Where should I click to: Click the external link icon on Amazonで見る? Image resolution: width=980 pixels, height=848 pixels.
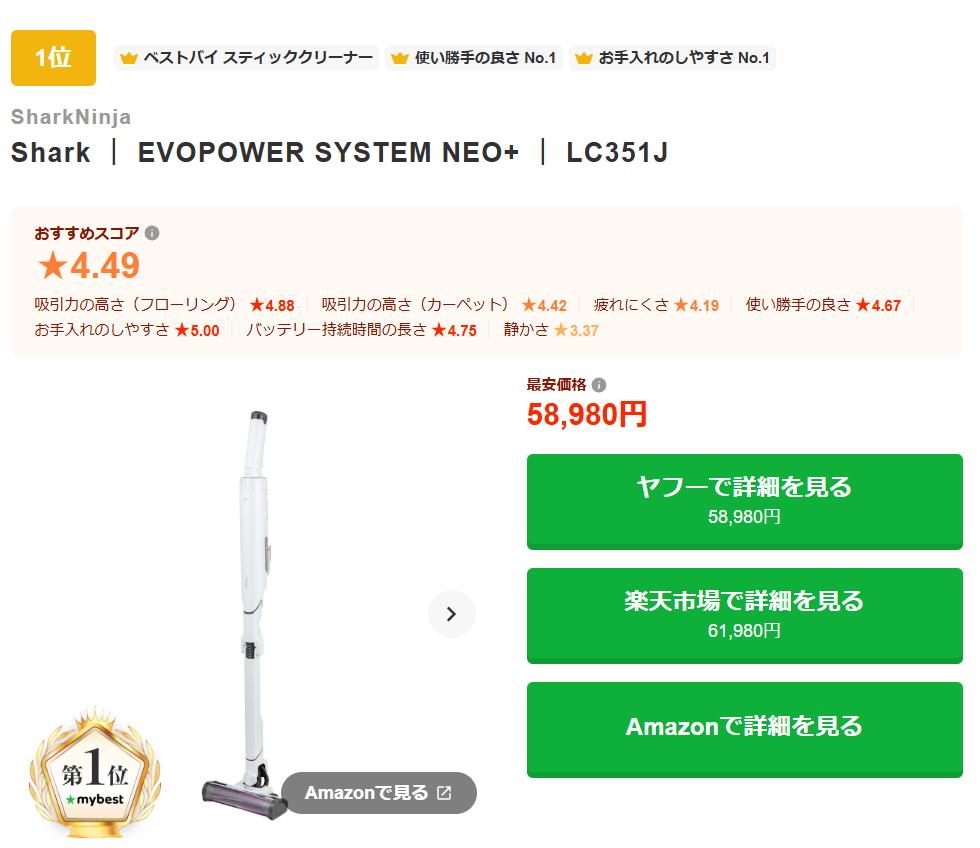[x=444, y=793]
